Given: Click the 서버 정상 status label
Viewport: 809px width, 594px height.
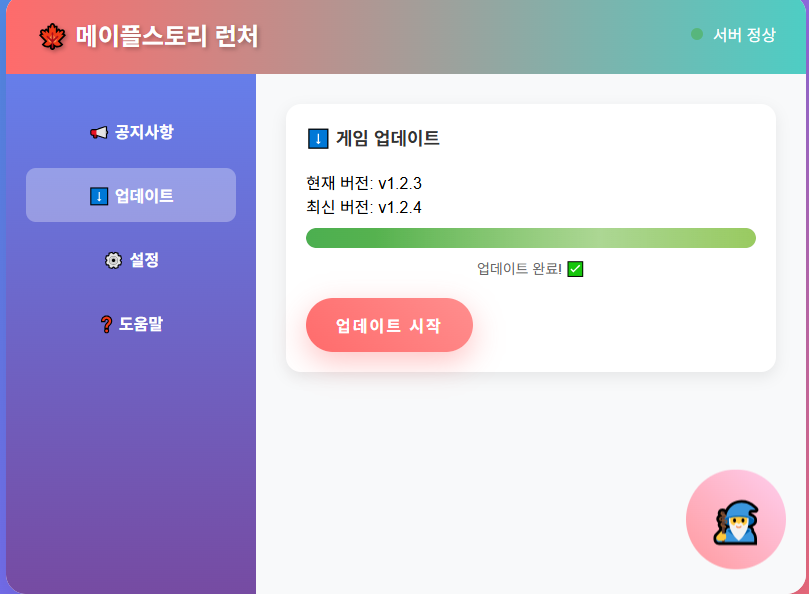Looking at the screenshot, I should pyautogui.click(x=744, y=35).
